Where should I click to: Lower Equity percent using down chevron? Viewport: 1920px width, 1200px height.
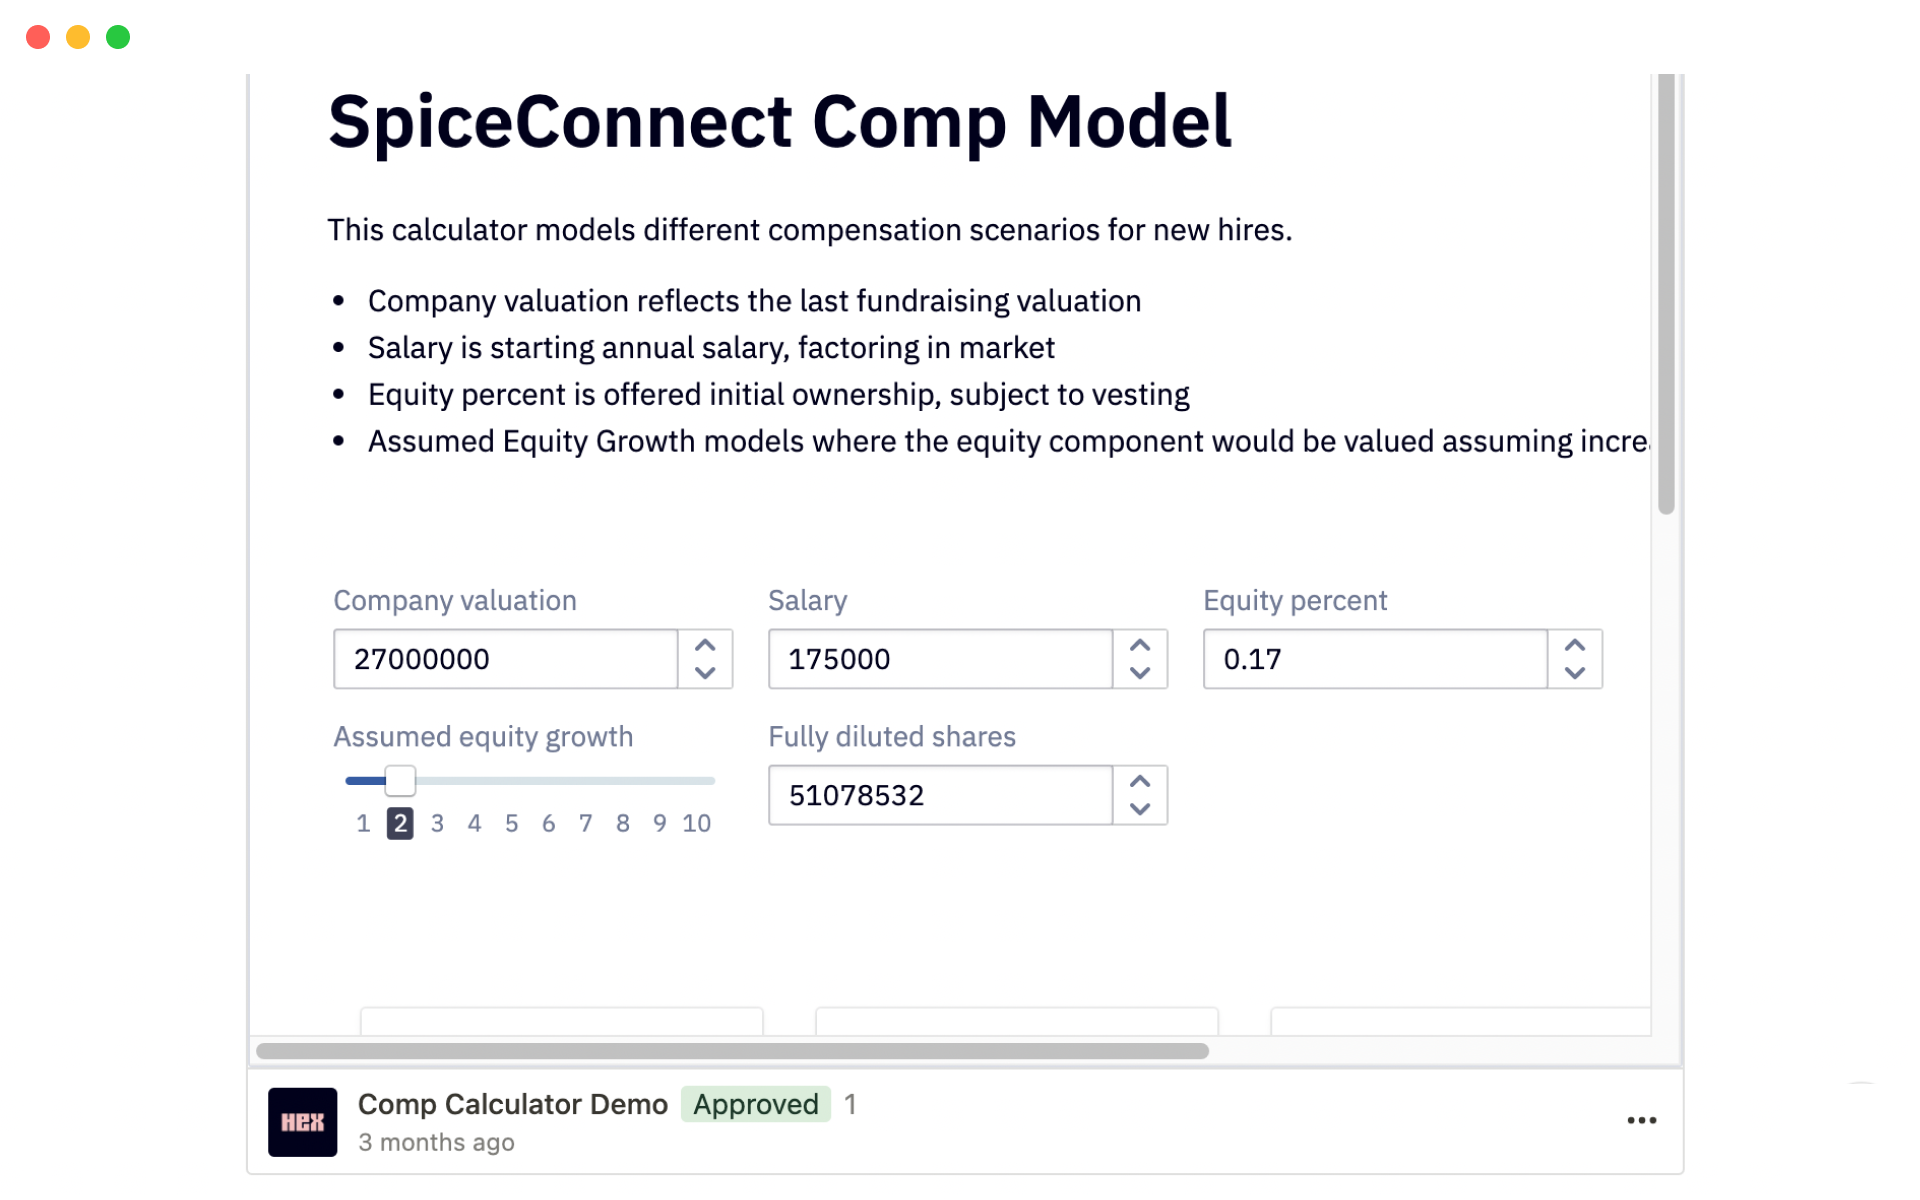pos(1575,673)
